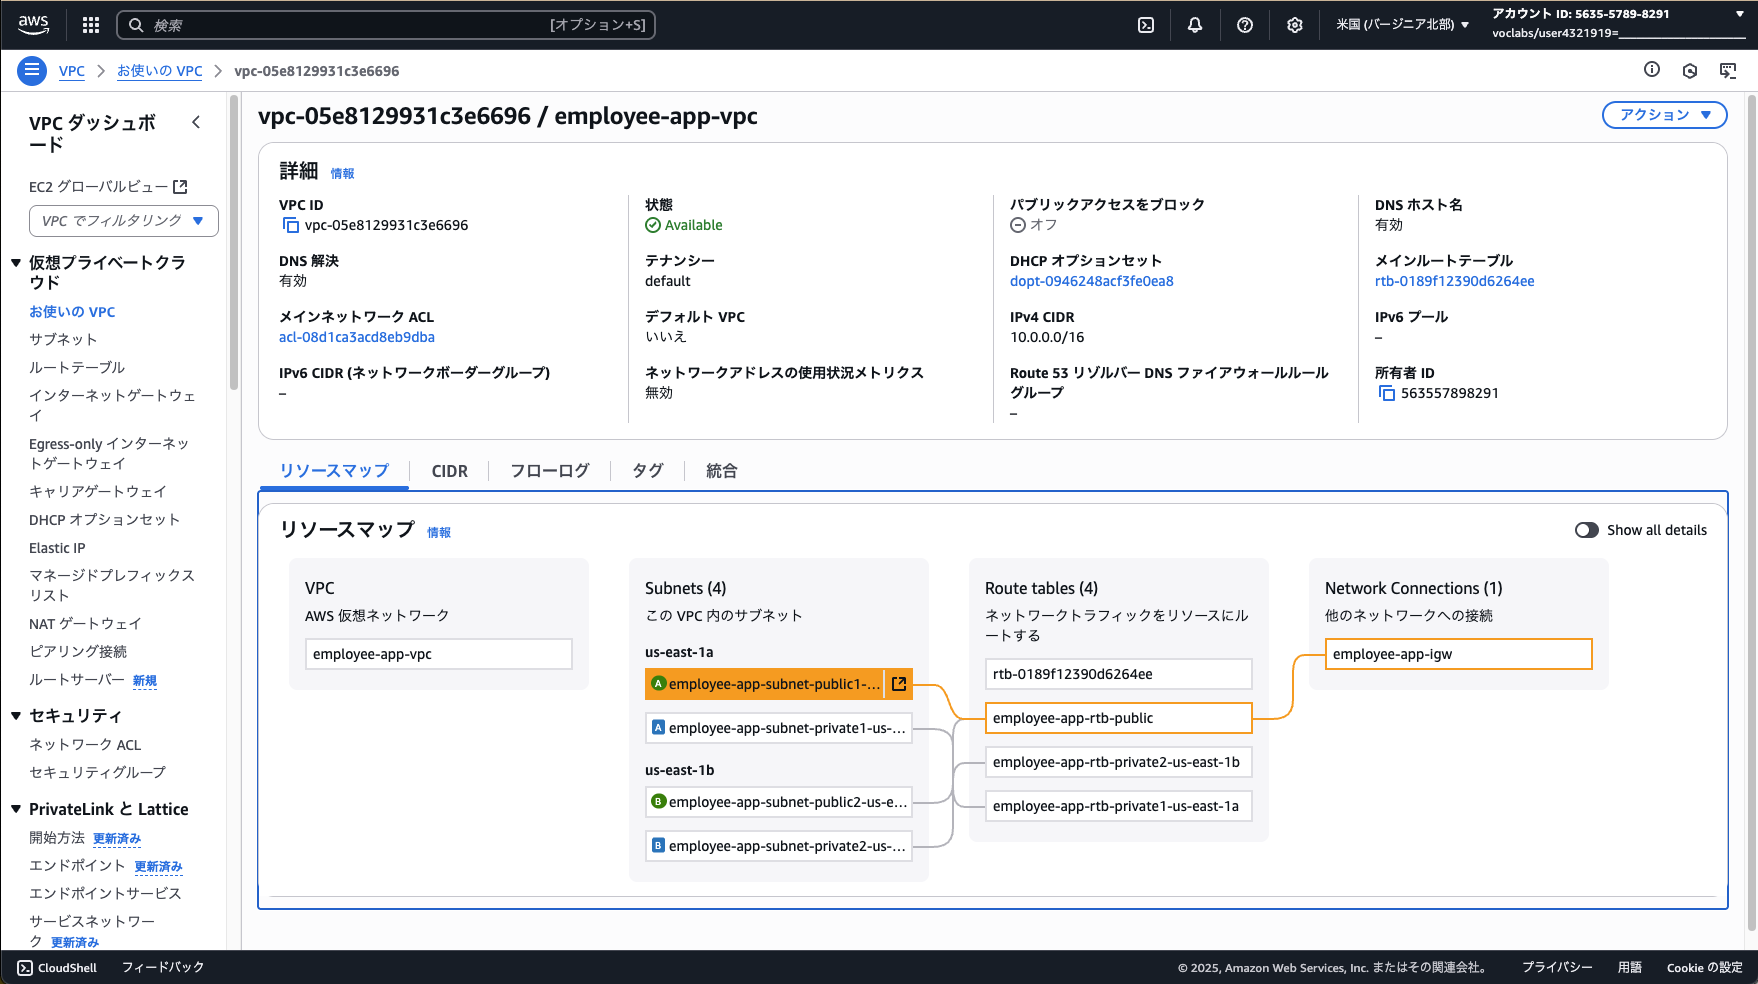The width and height of the screenshot is (1758, 984).
Task: Open network ACL acl-08d1ca3acd8eb9dba link
Action: pos(357,338)
